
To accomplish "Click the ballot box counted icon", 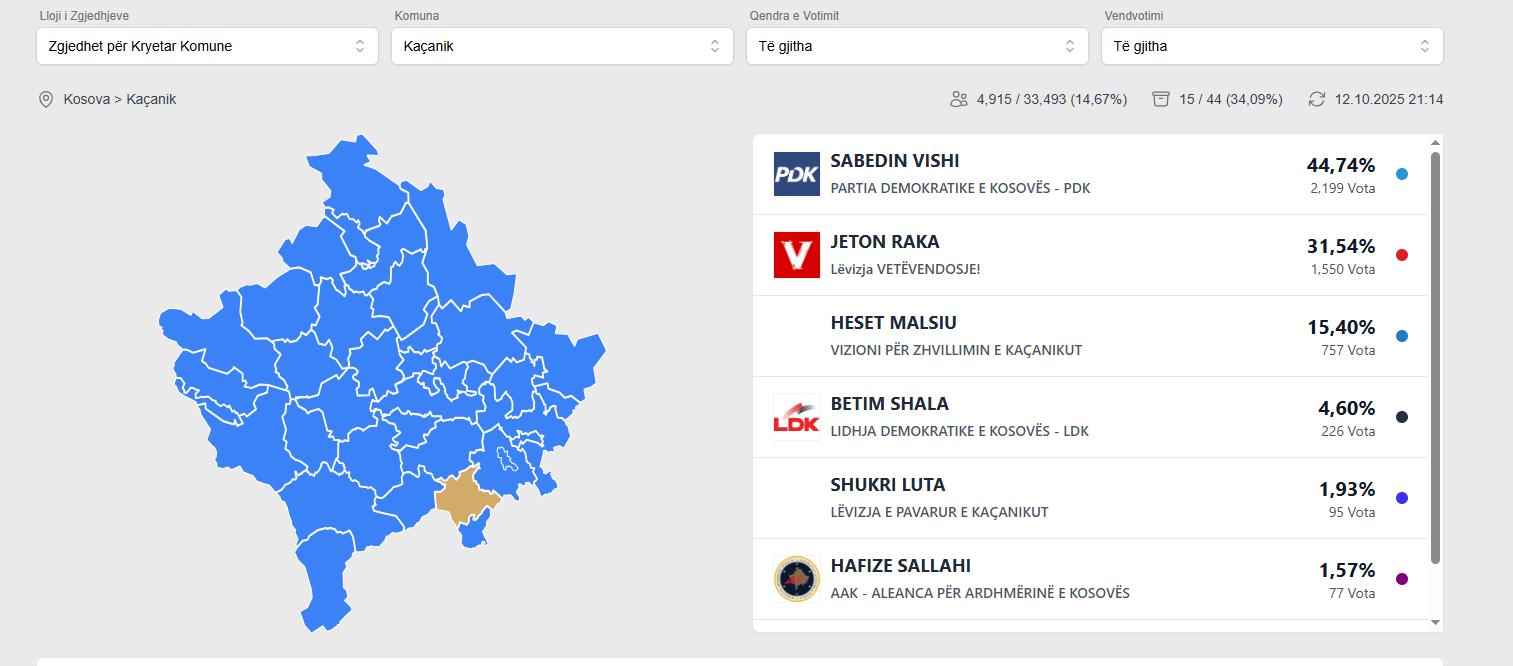I will (x=1161, y=99).
